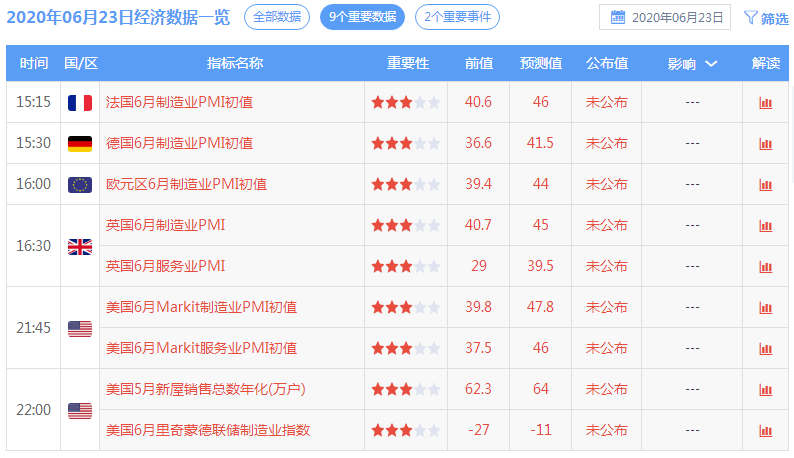
Task: Click the funnel 筛选 filter icon
Action: [750, 17]
